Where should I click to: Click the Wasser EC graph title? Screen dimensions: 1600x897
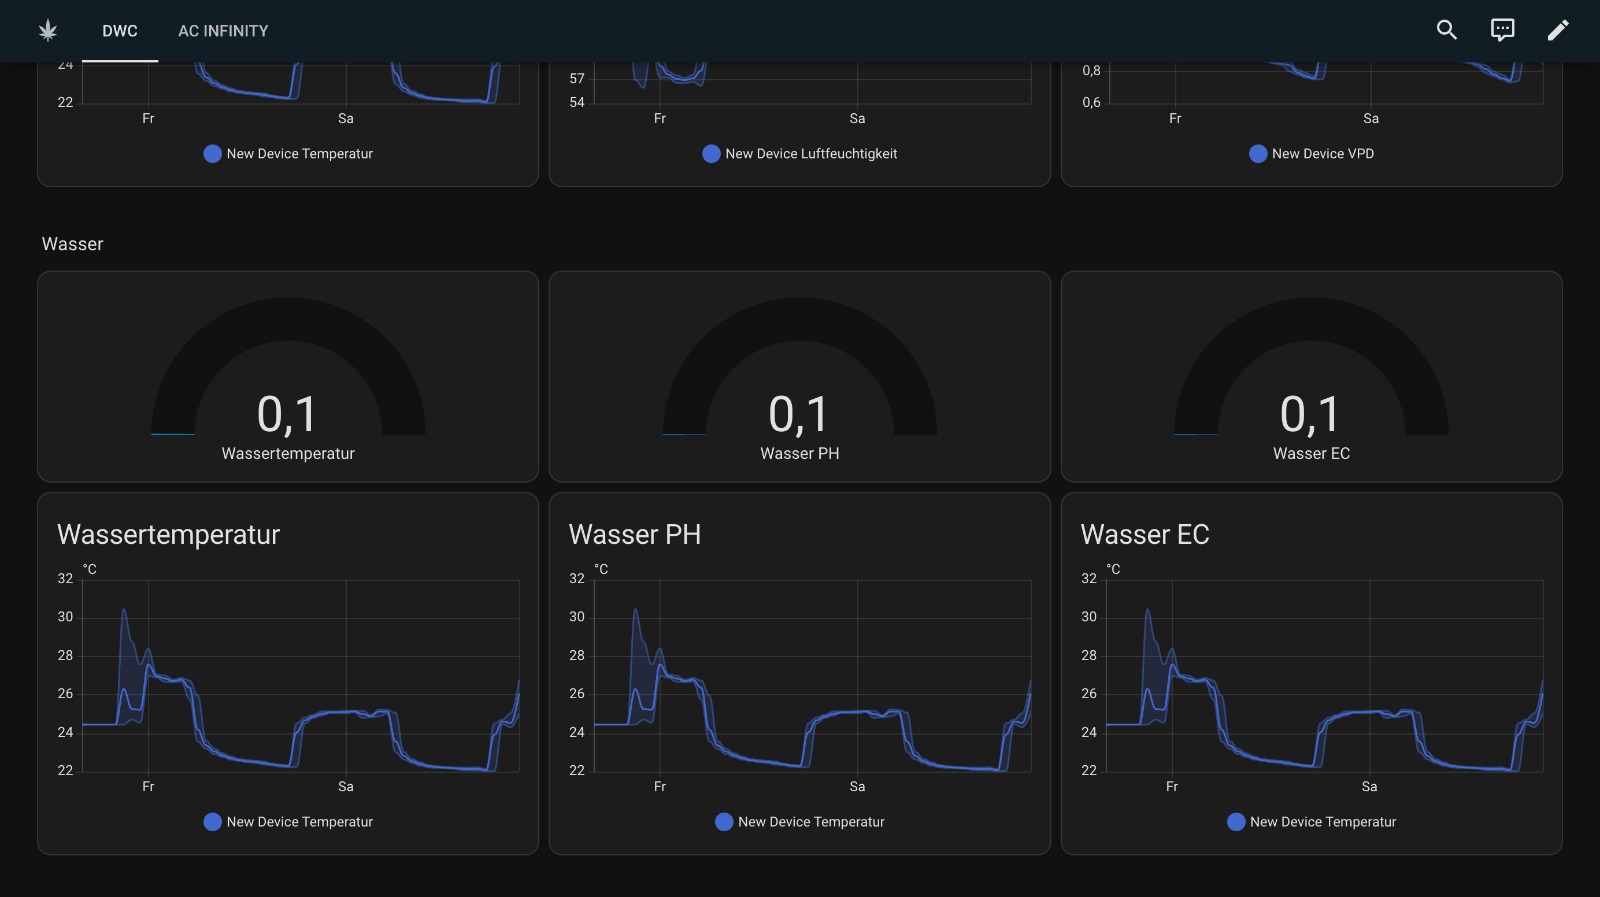click(1144, 535)
